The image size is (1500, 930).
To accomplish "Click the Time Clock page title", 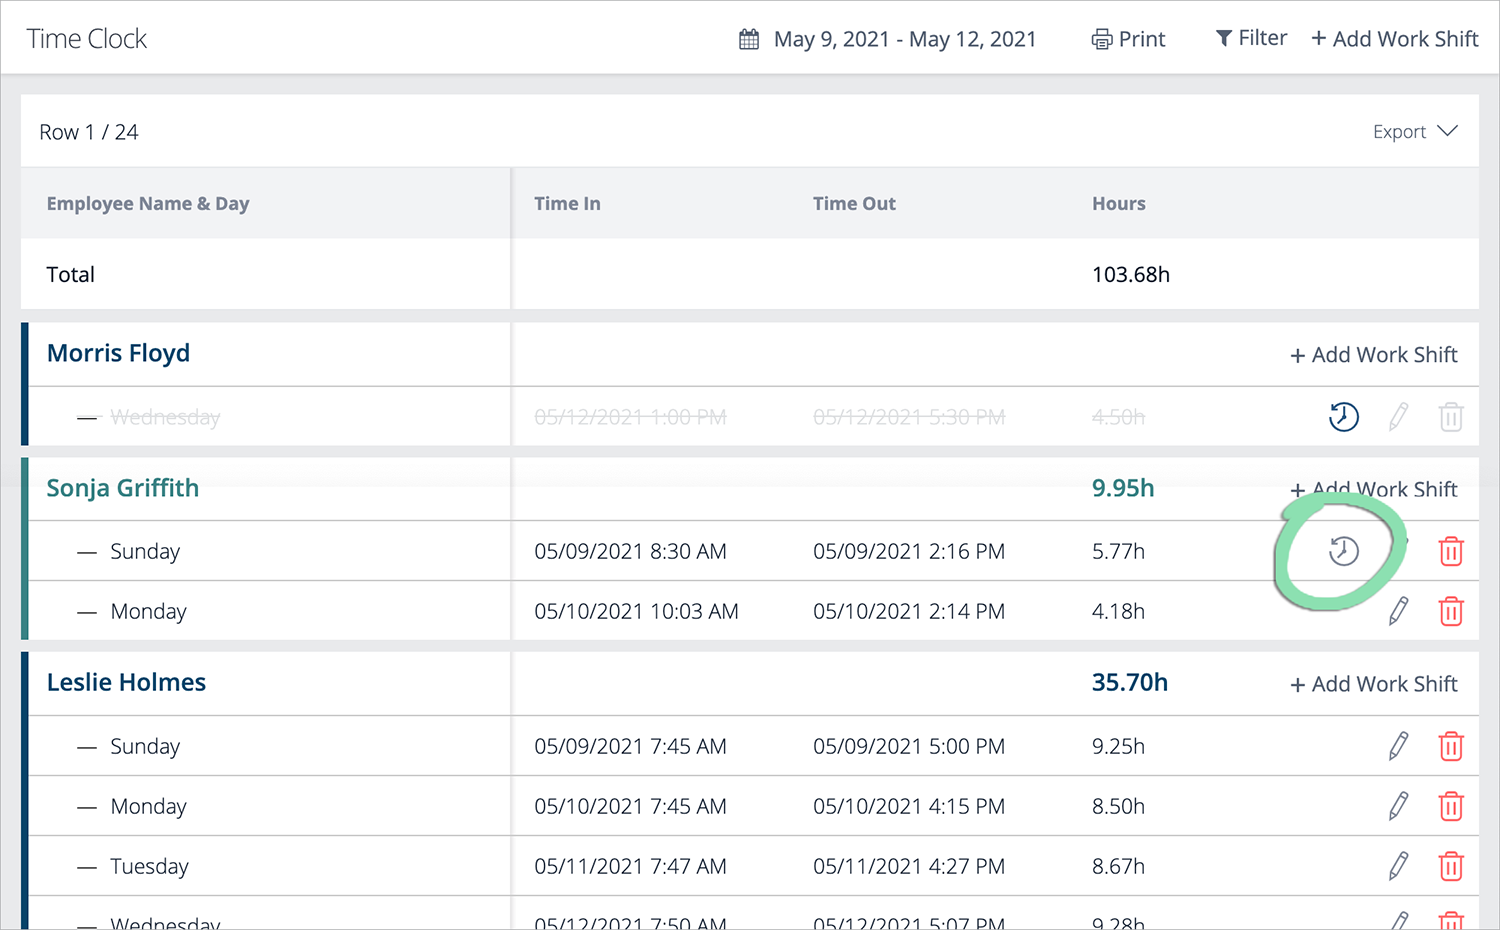I will (87, 39).
